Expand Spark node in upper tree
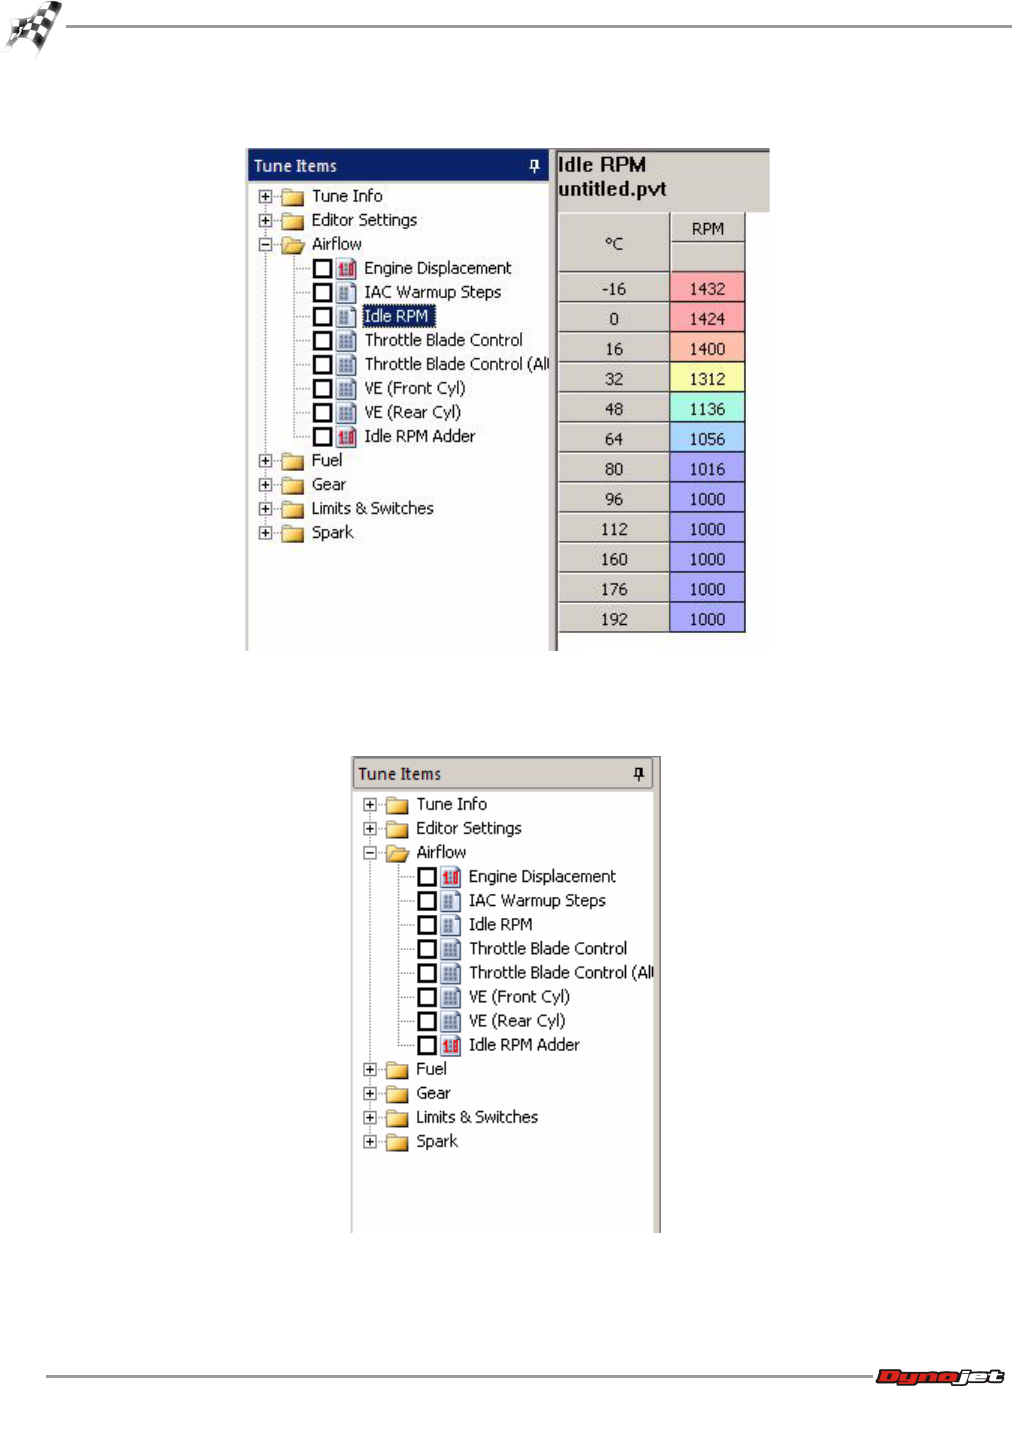 click(x=265, y=533)
